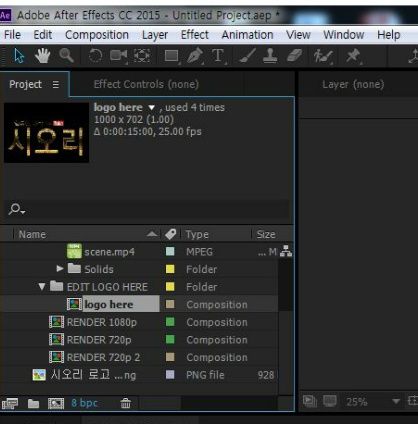Viewport: 418px width, 424px height.
Task: Click the Adobe After Effects app icon
Action: click(6, 15)
